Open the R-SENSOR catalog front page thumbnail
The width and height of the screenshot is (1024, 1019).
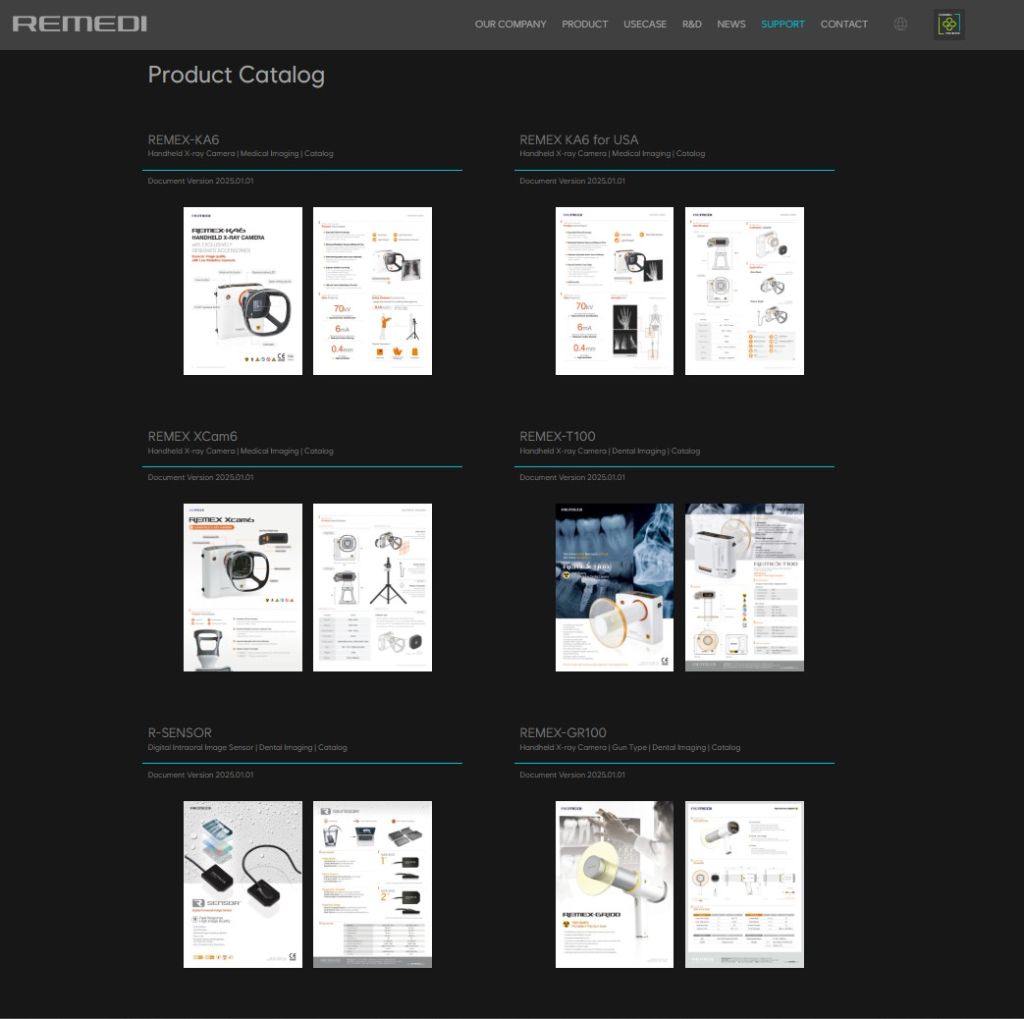pos(243,883)
